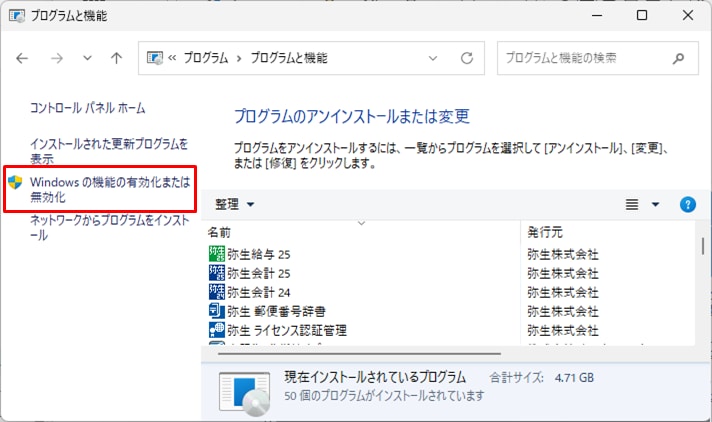Click the 50 個のプログラム status text
712x422 pixels.
(x=384, y=396)
